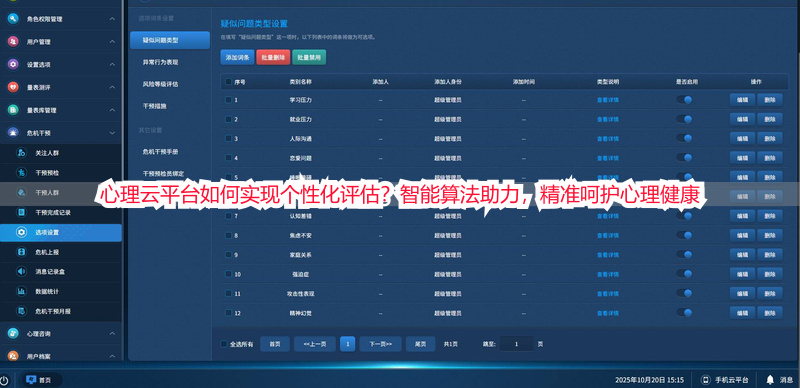Click the red 批量删除 button

[273, 57]
